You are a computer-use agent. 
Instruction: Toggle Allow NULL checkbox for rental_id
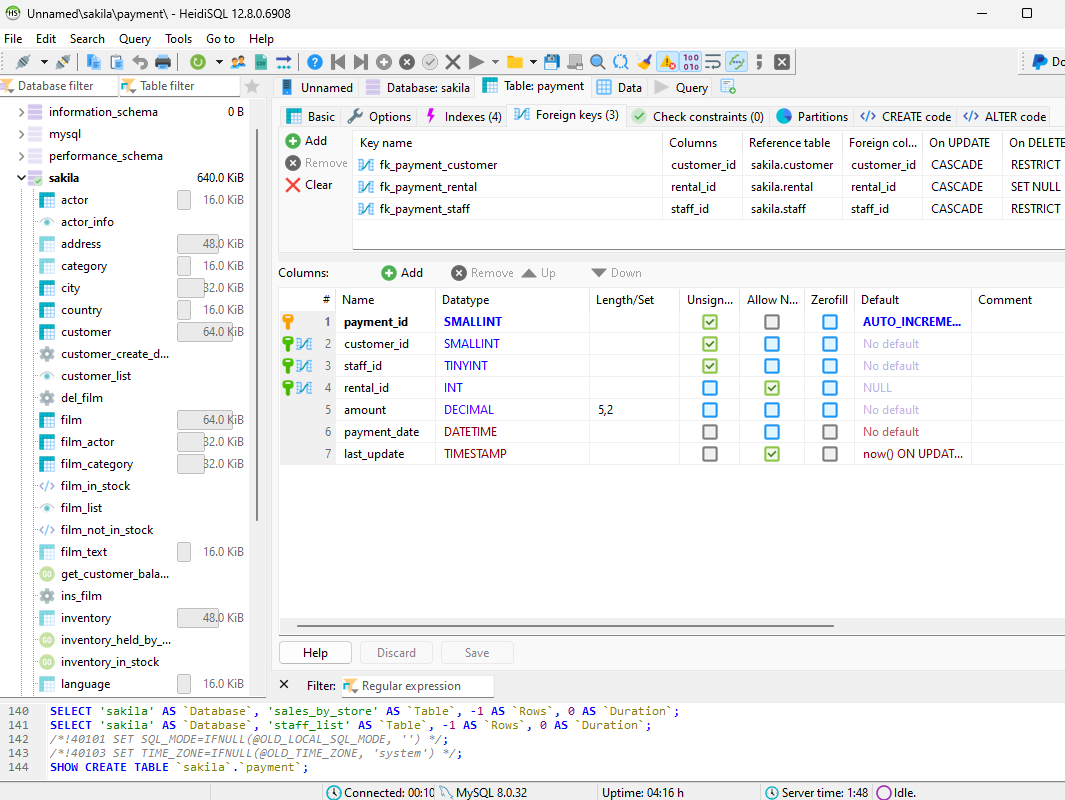772,388
